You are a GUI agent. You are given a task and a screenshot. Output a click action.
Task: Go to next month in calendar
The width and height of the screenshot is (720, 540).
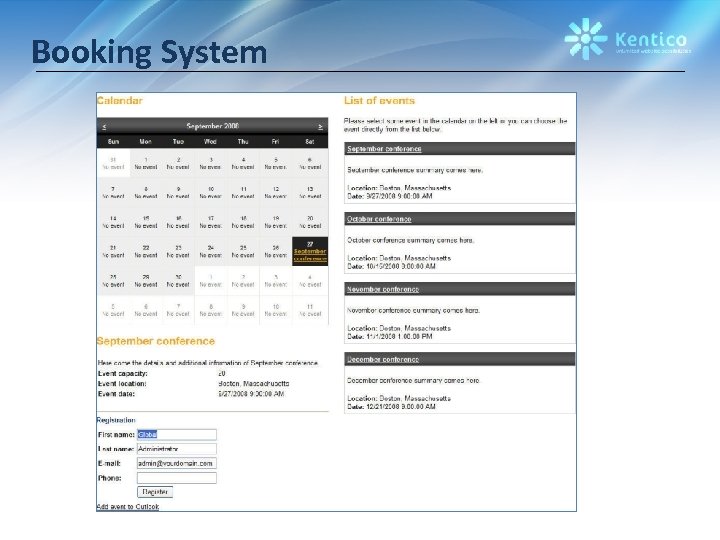320,127
